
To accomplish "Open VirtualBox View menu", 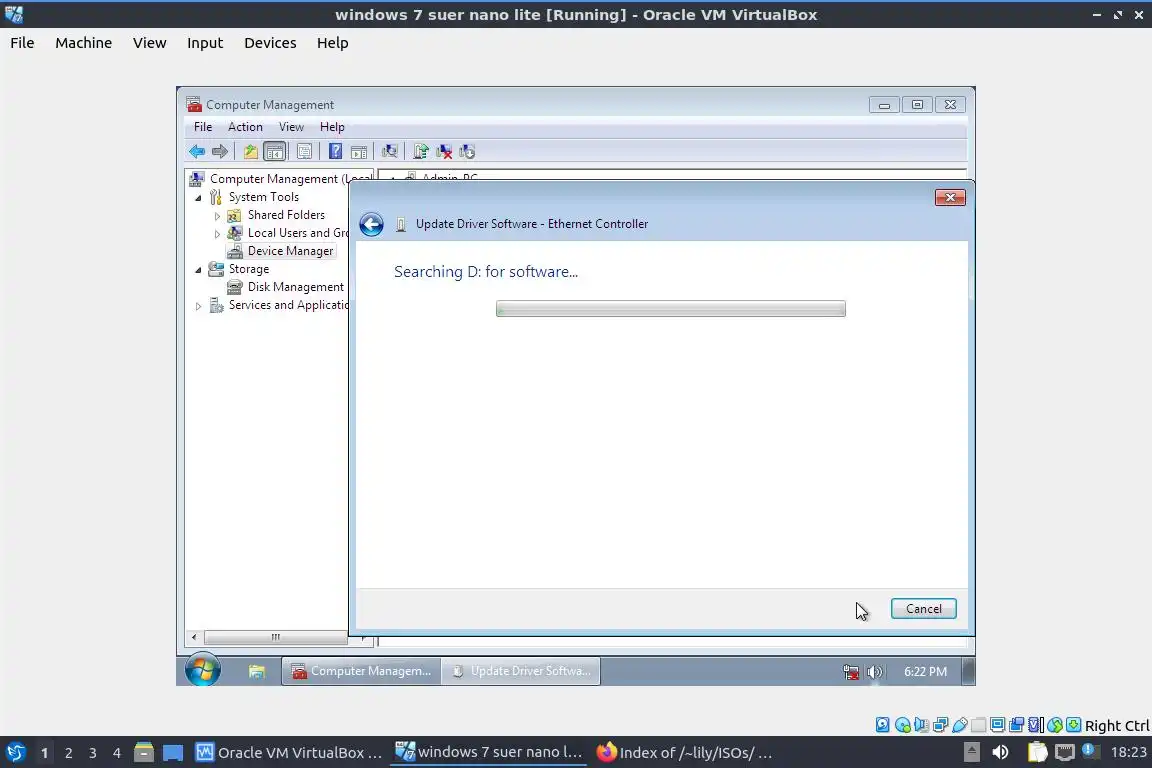I will (x=149, y=43).
